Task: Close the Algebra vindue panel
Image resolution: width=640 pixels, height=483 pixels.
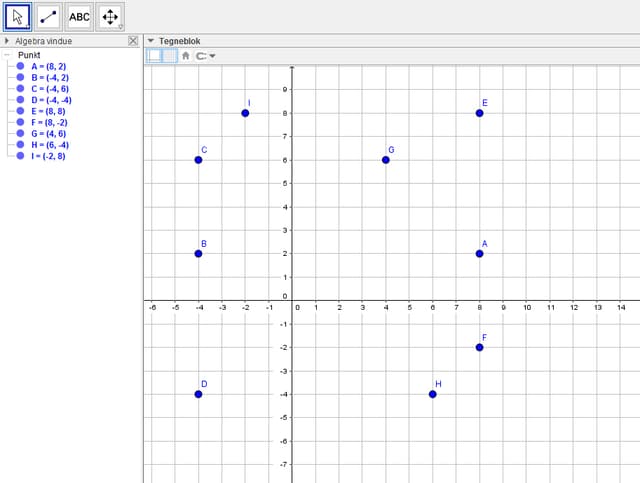Action: point(133,41)
